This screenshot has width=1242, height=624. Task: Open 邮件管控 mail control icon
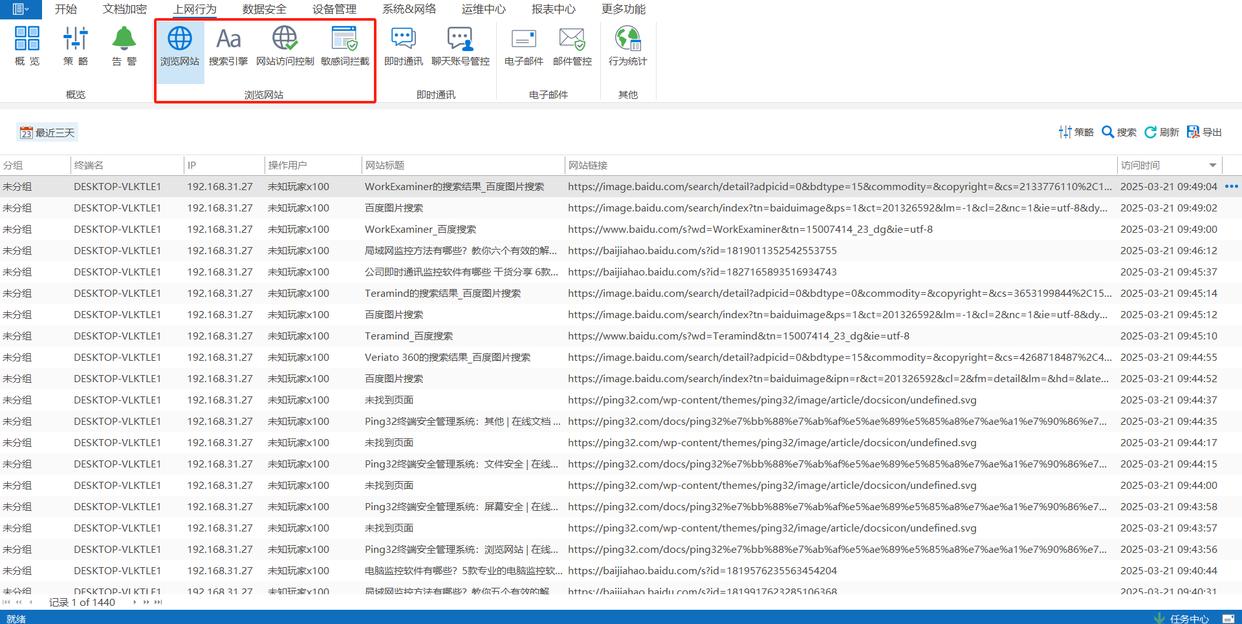pyautogui.click(x=572, y=46)
